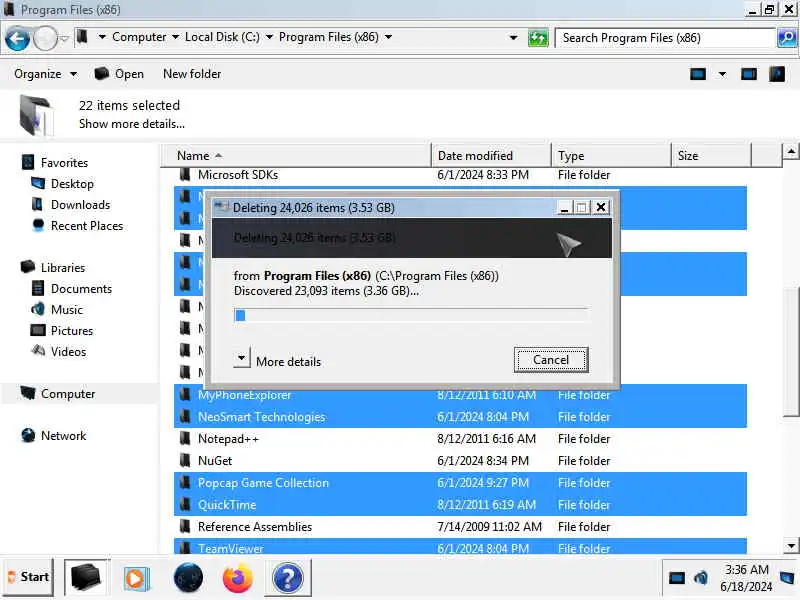Click the Search Program Files (x86) field
800x600 pixels.
click(x=666, y=38)
